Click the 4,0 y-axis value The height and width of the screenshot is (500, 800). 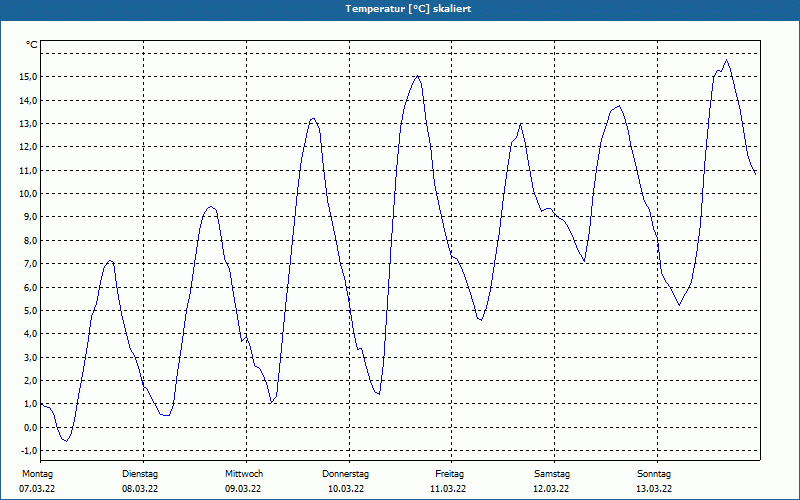coord(30,334)
